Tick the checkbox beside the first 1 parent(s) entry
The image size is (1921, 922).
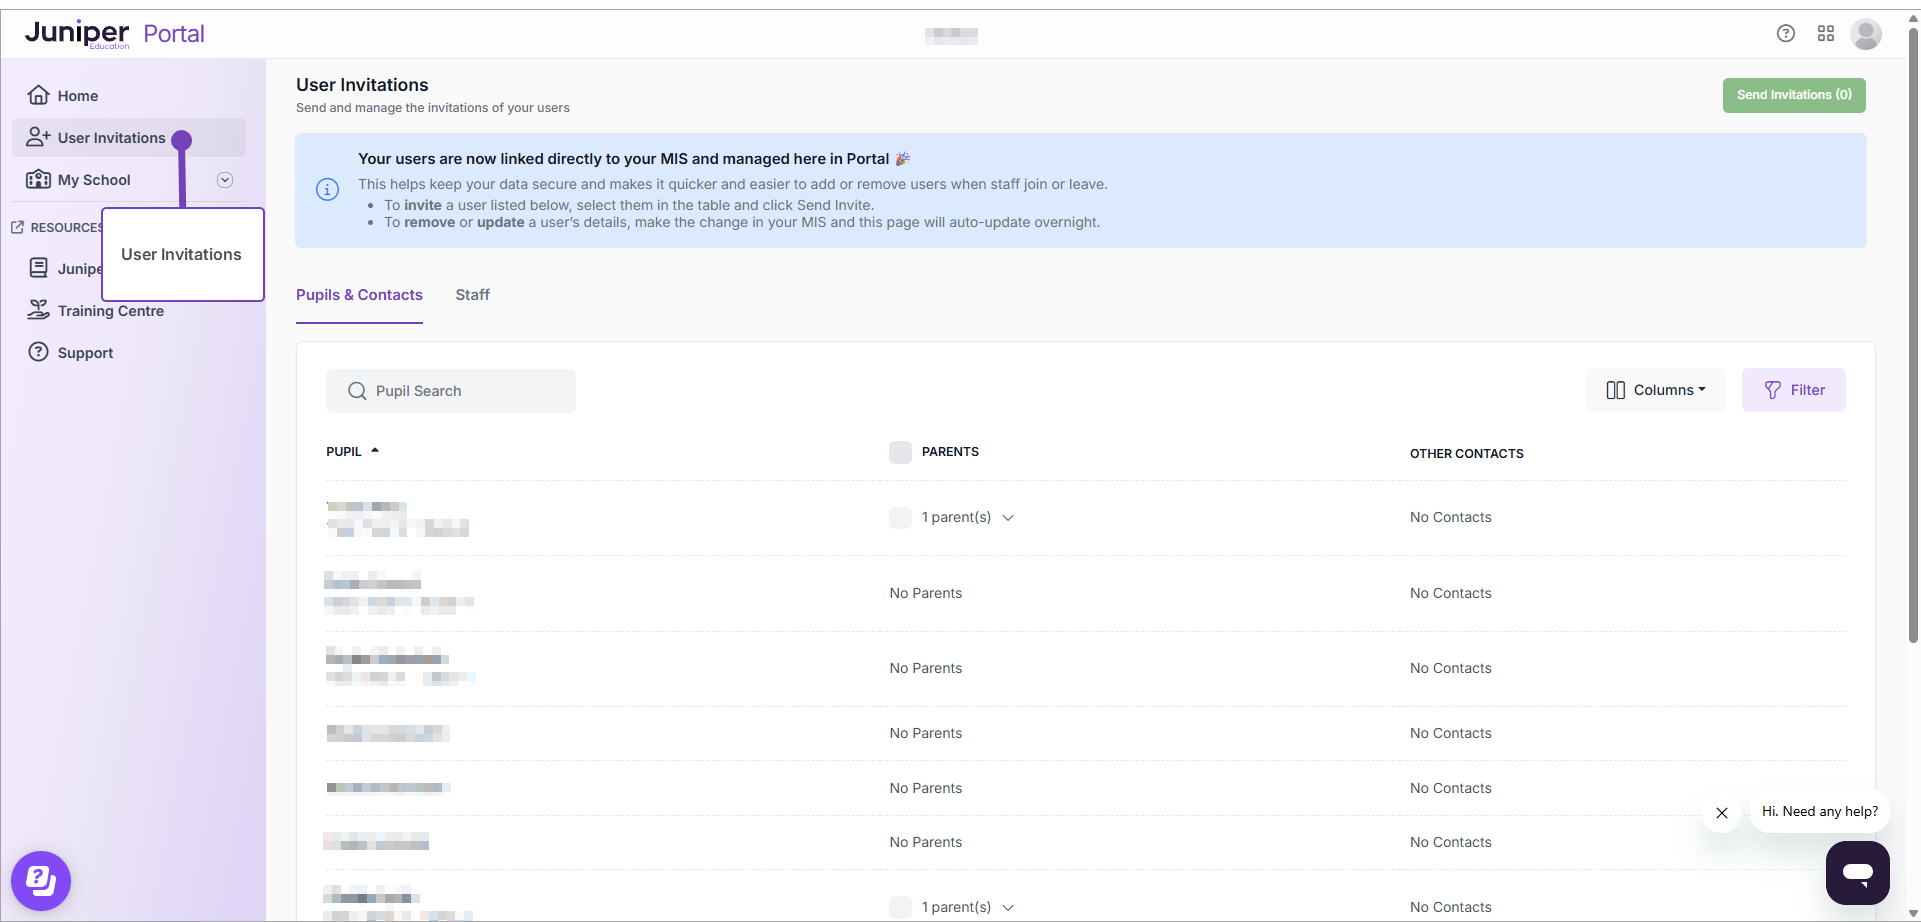click(x=900, y=517)
